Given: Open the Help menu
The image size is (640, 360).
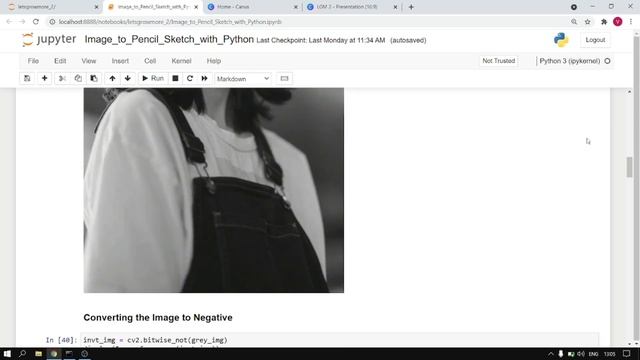Looking at the screenshot, I should click(213, 61).
